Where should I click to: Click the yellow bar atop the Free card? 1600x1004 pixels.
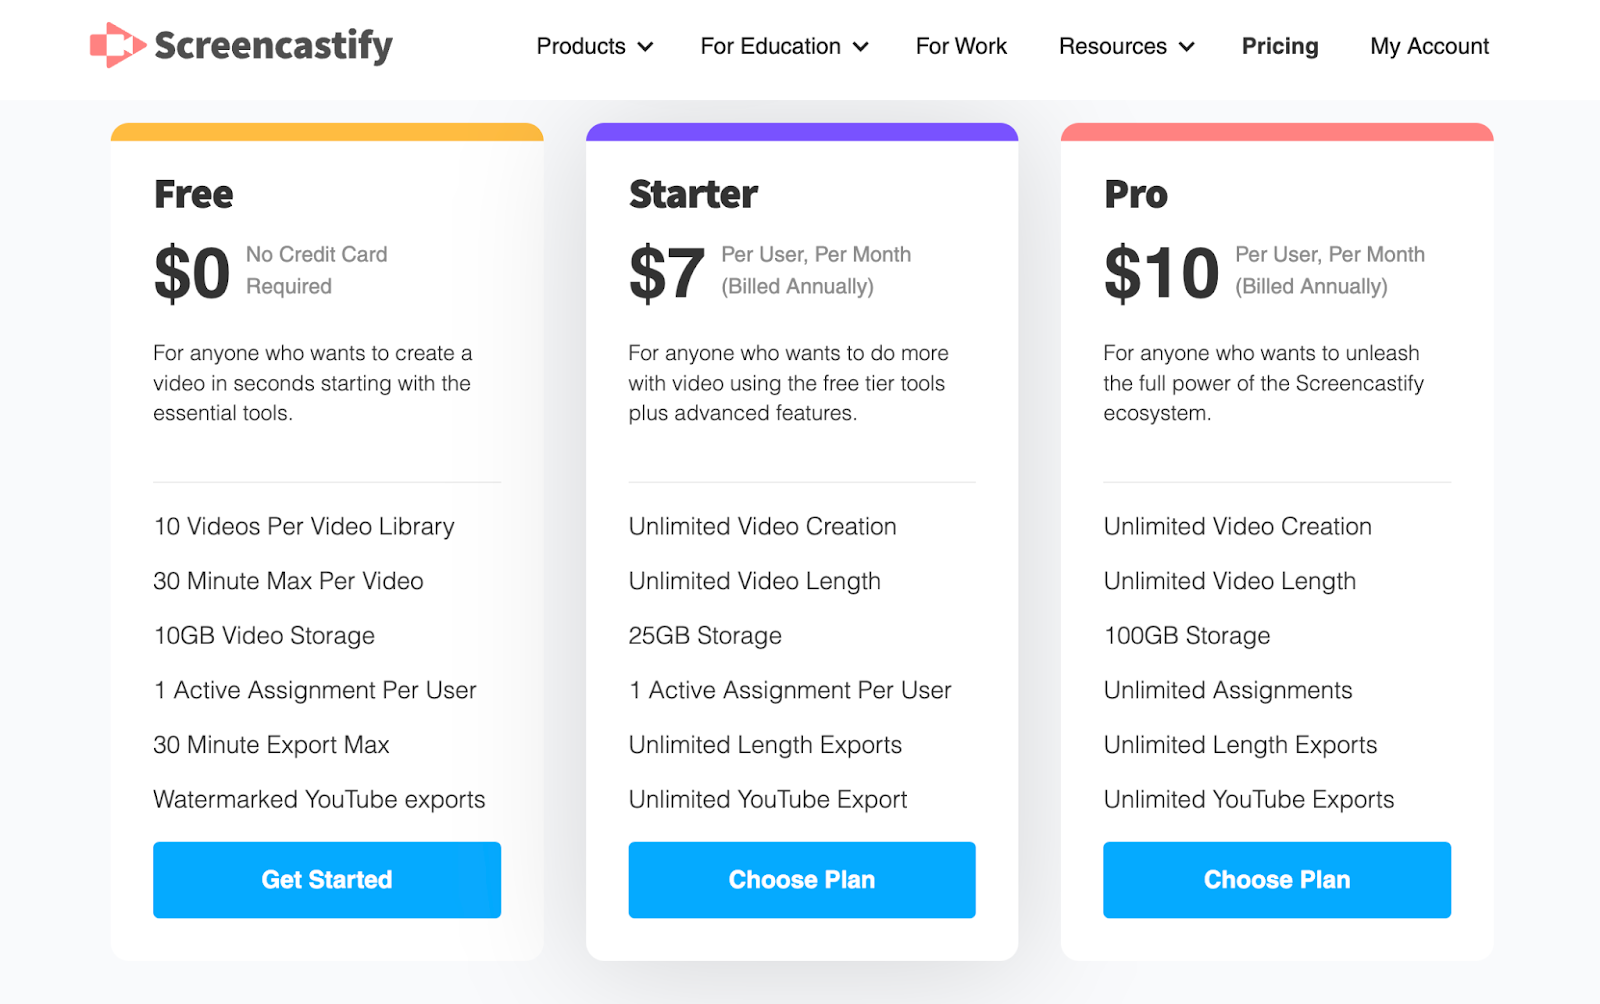coord(327,132)
